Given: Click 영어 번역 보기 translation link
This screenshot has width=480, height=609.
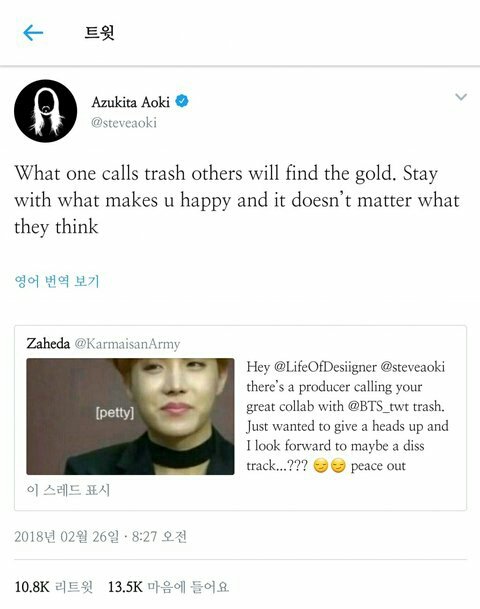Looking at the screenshot, I should (57, 281).
